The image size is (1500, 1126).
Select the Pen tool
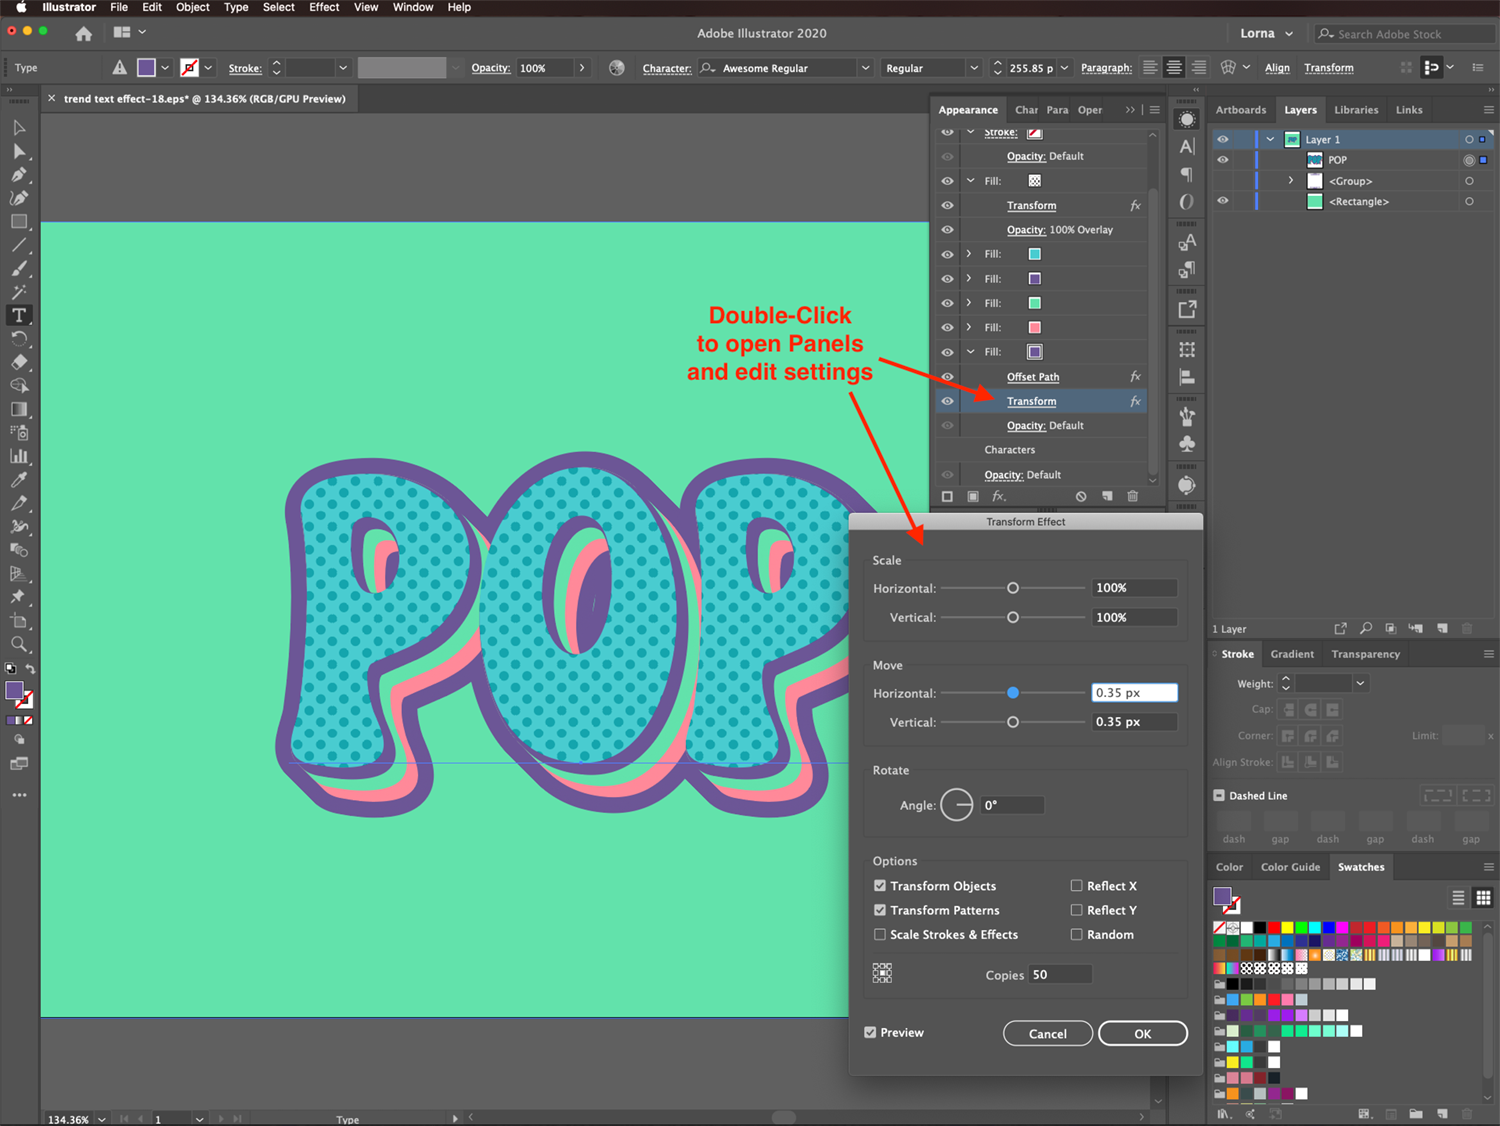pyautogui.click(x=18, y=175)
